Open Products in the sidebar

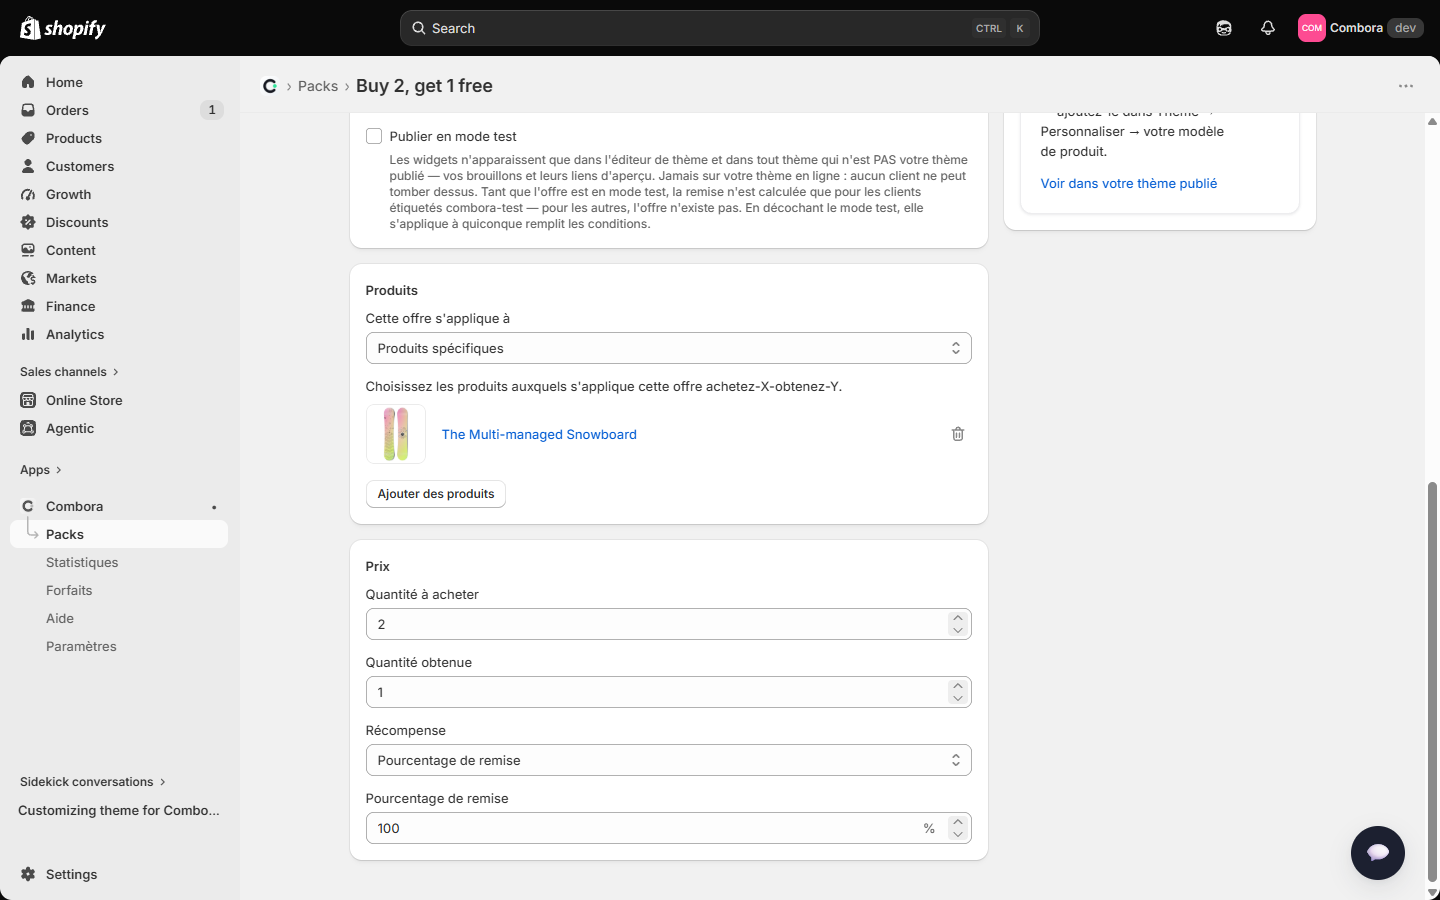point(119,138)
